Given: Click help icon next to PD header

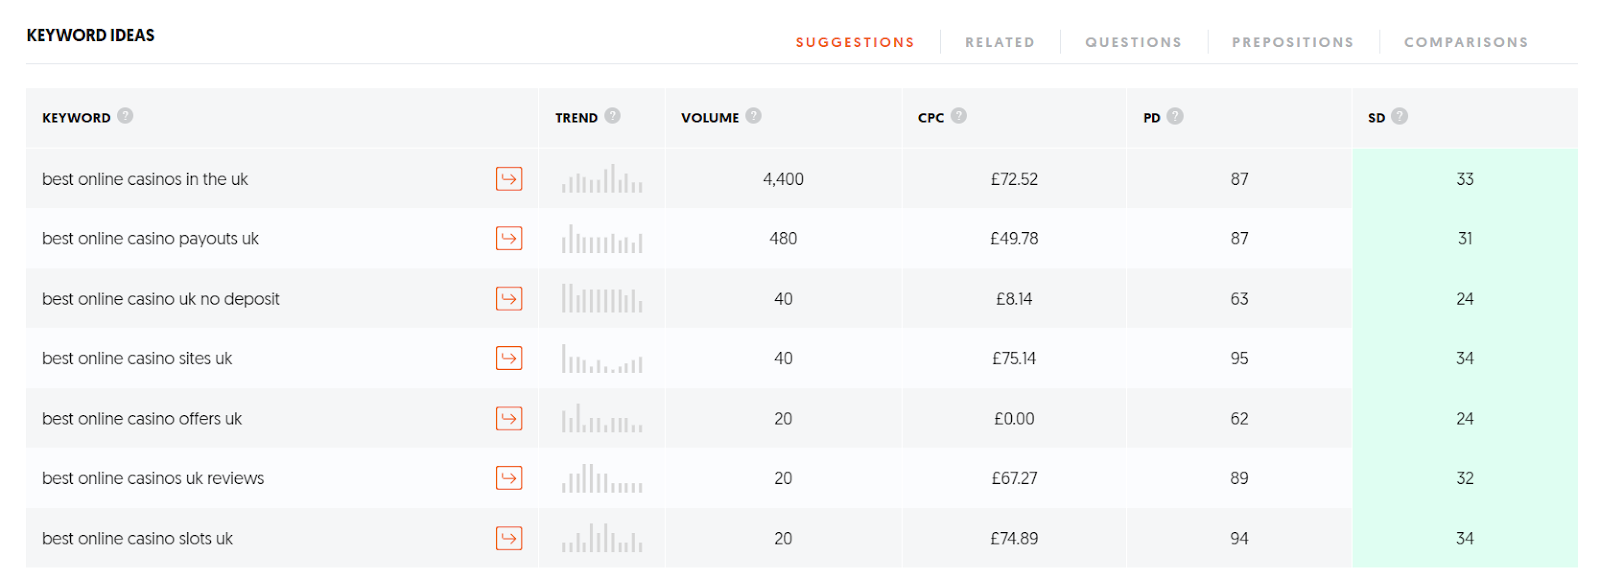Looking at the screenshot, I should [1175, 116].
